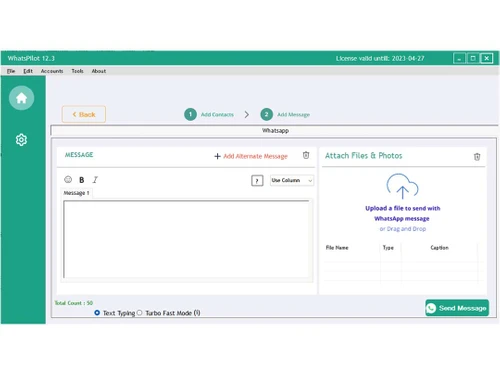Minimize the WhatsPilot window
The width and height of the screenshot is (500, 375).
point(459,59)
